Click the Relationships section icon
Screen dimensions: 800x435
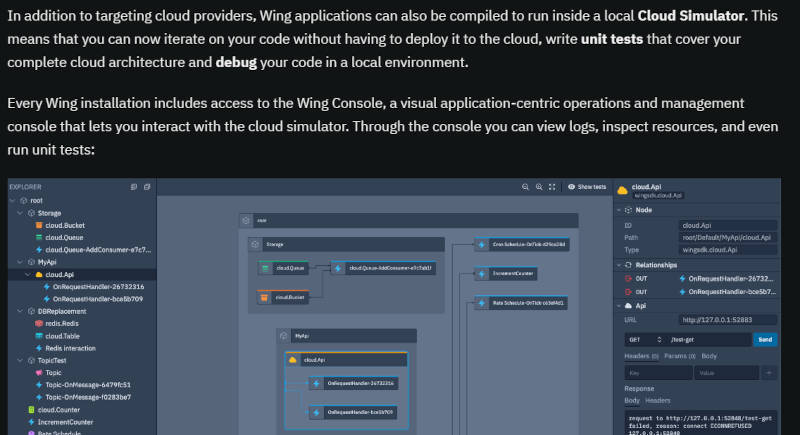[x=628, y=265]
